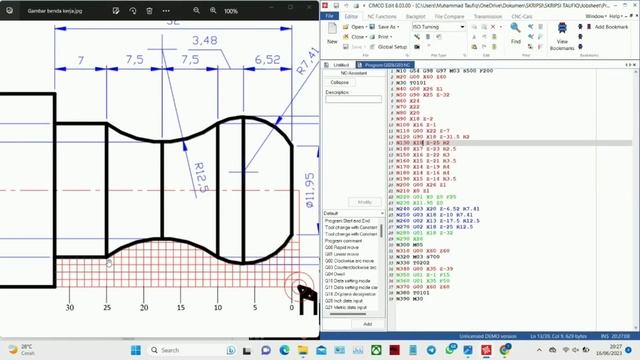Click code line N10 G54 G98 G97
The image size is (640, 360).
444,71
